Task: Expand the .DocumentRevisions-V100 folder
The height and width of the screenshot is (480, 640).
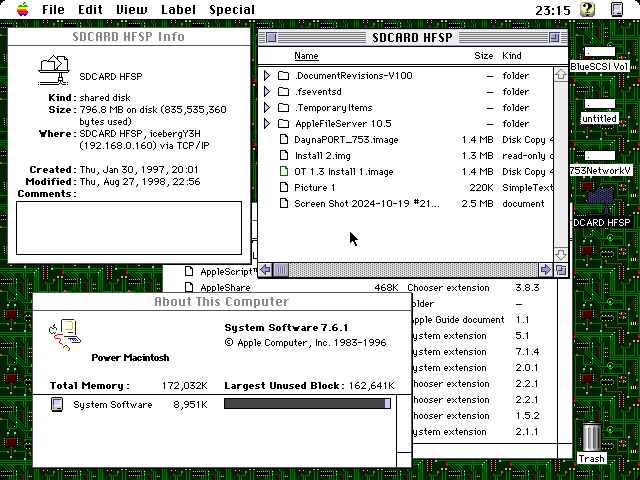Action: [267, 76]
